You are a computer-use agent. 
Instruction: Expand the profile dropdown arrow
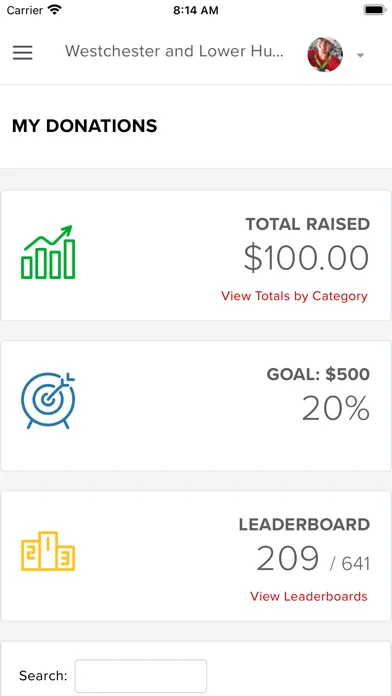coord(360,55)
